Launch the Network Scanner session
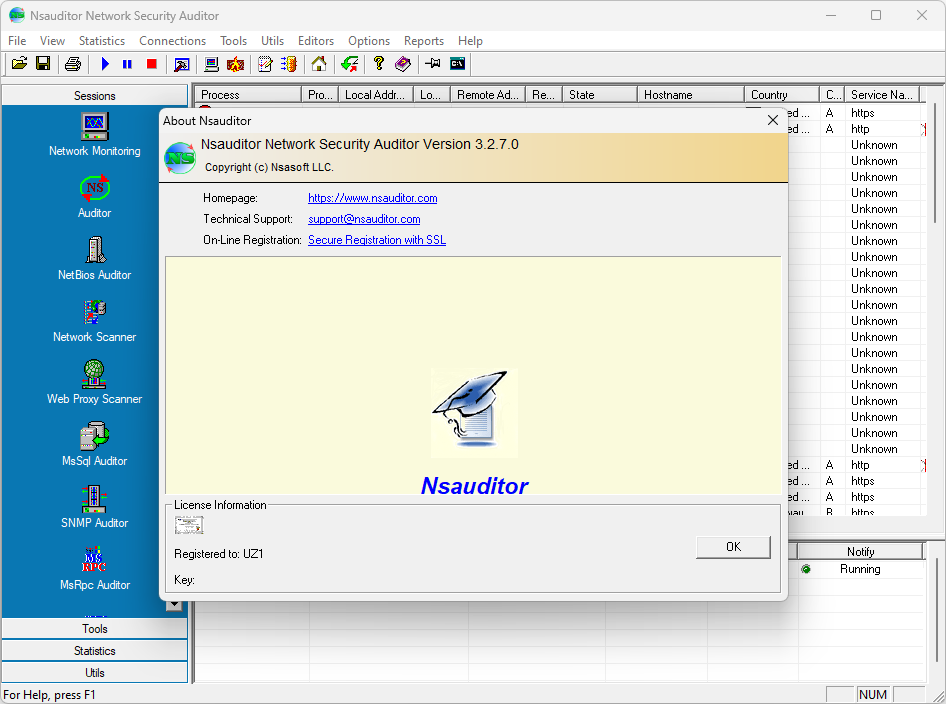Image resolution: width=946 pixels, height=704 pixels. (95, 321)
